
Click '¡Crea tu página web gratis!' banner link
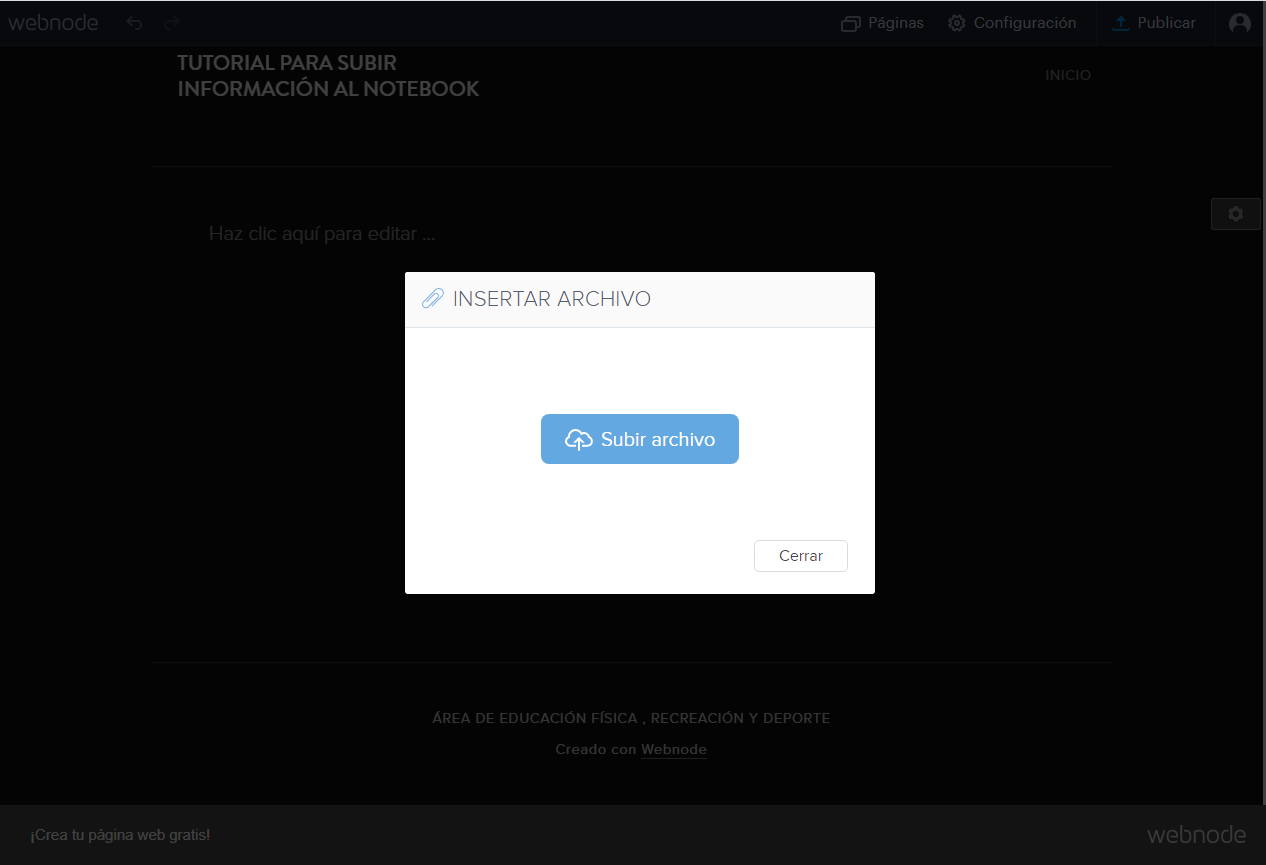(x=120, y=835)
